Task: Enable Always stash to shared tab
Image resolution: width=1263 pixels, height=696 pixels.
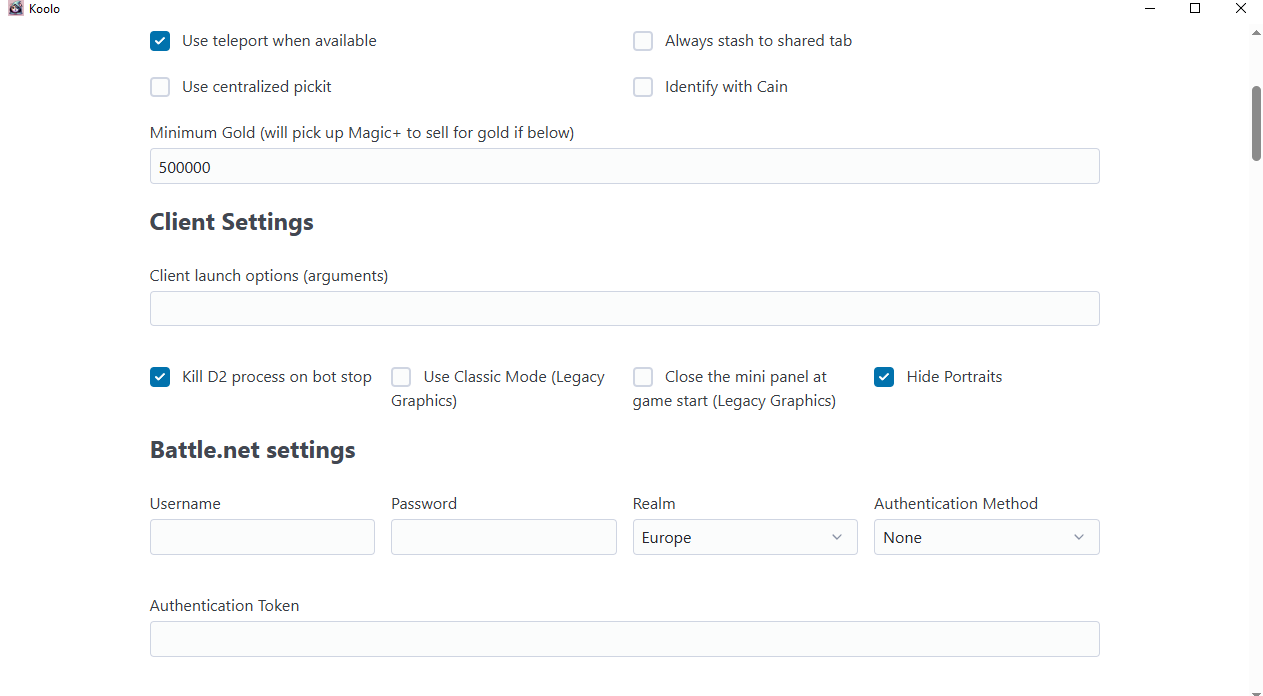Action: point(643,41)
